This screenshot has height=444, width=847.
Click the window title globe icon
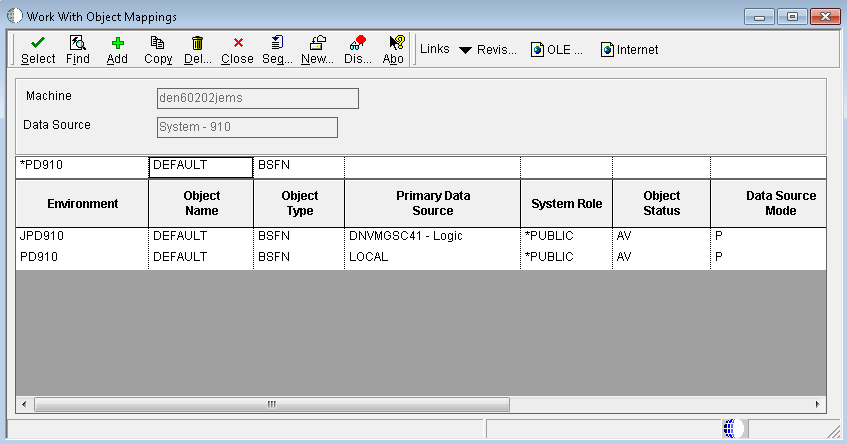15,16
